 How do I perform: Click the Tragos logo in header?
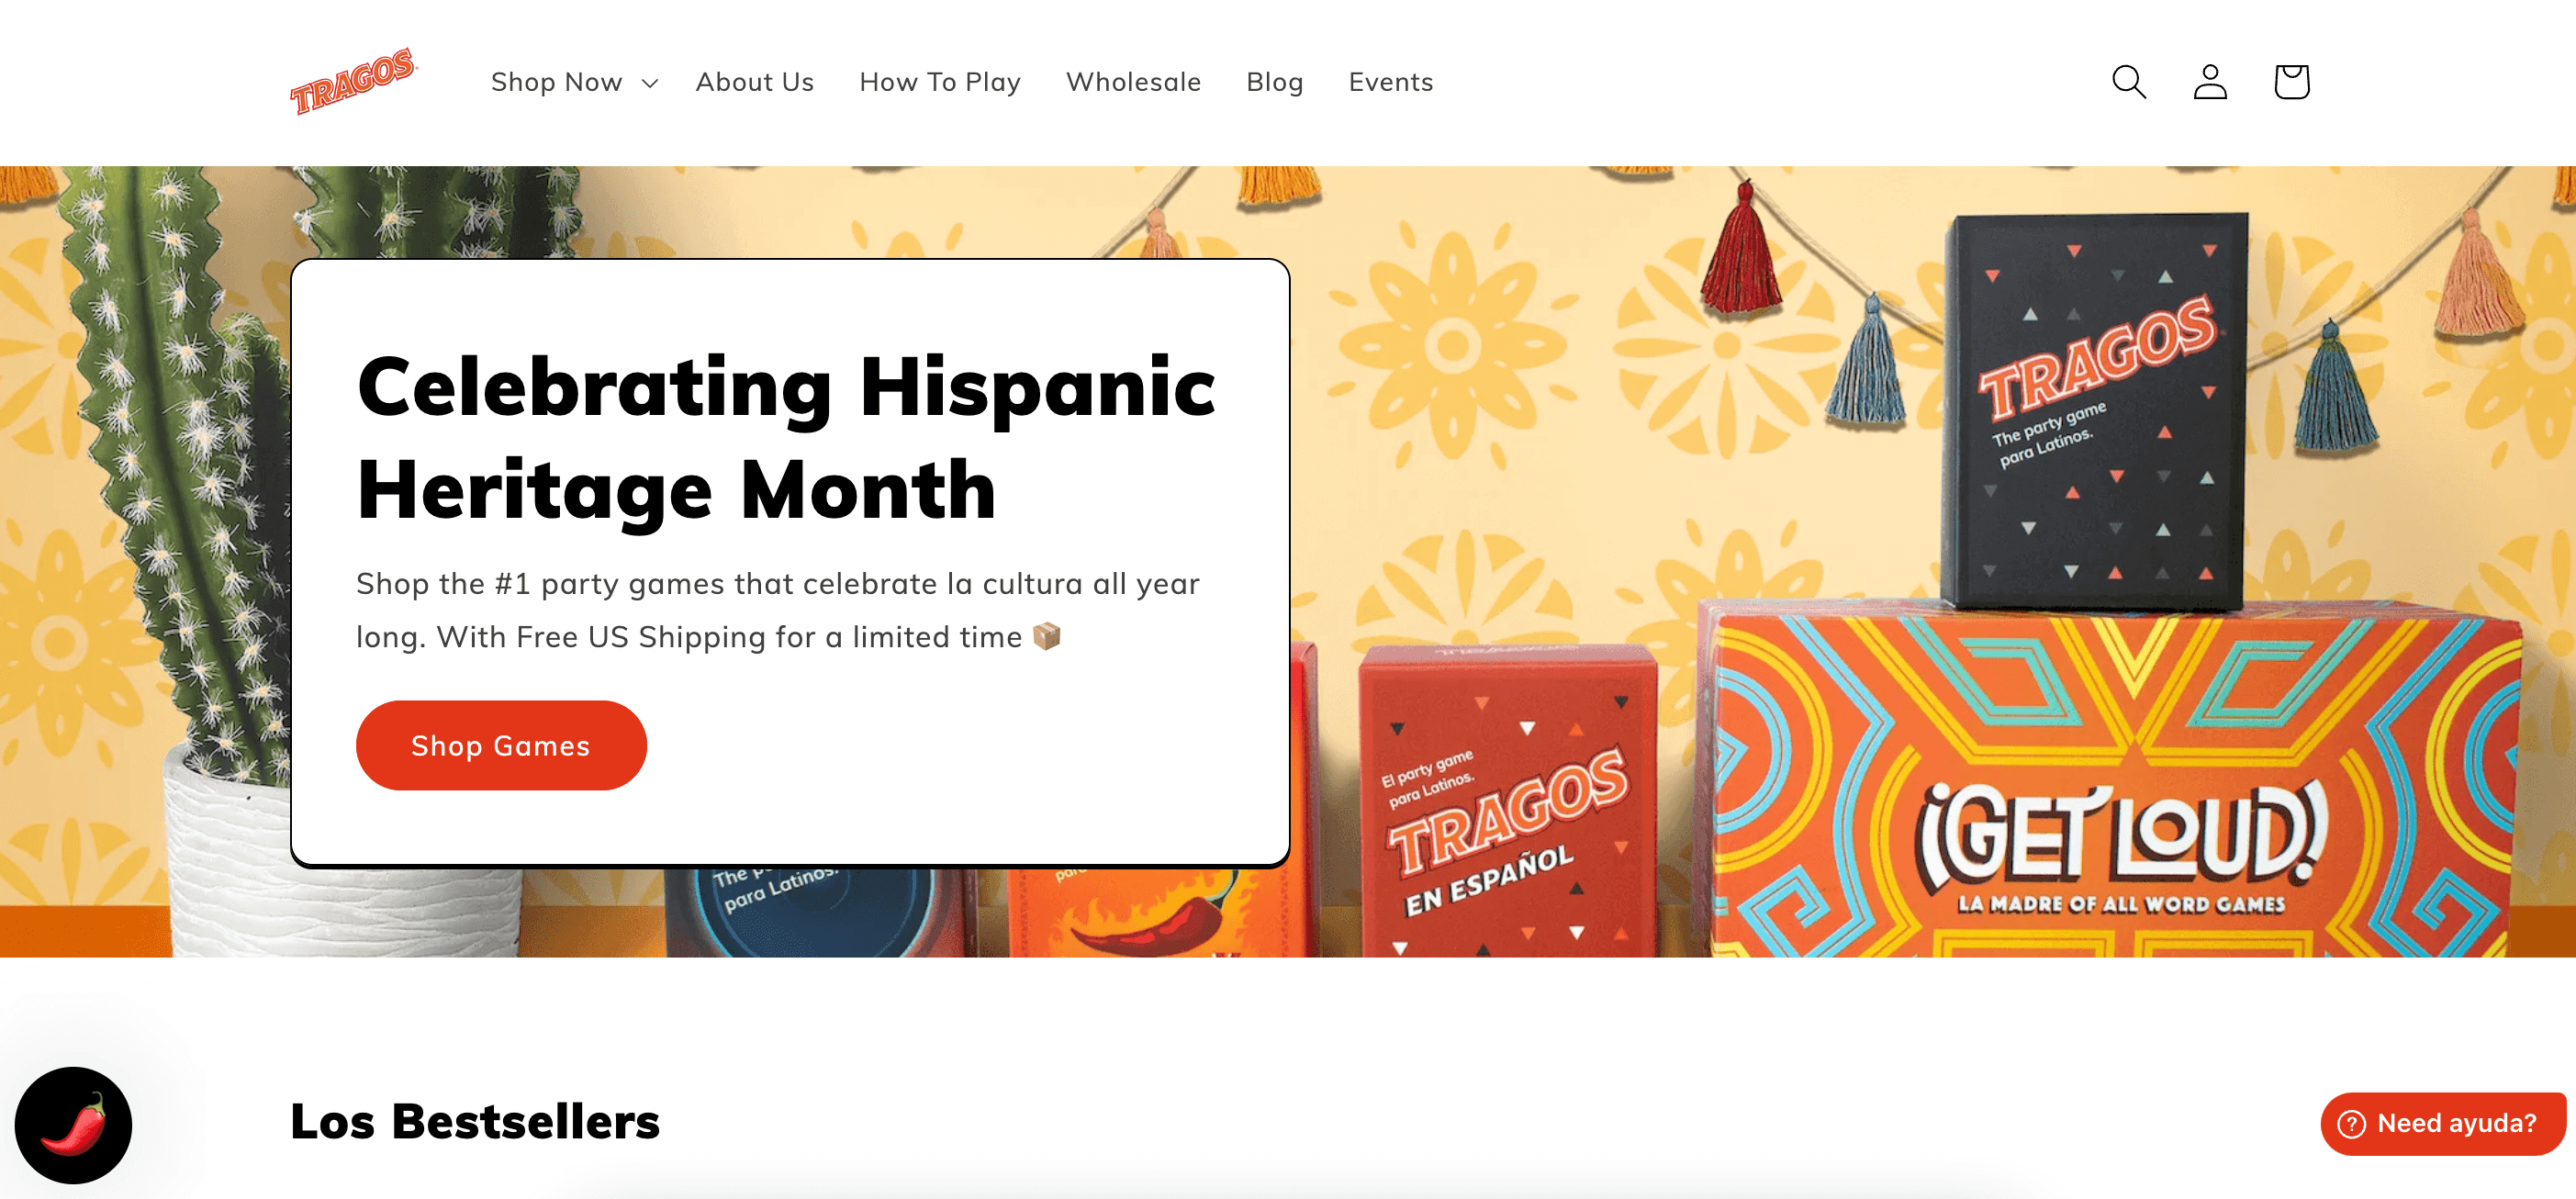(x=353, y=81)
